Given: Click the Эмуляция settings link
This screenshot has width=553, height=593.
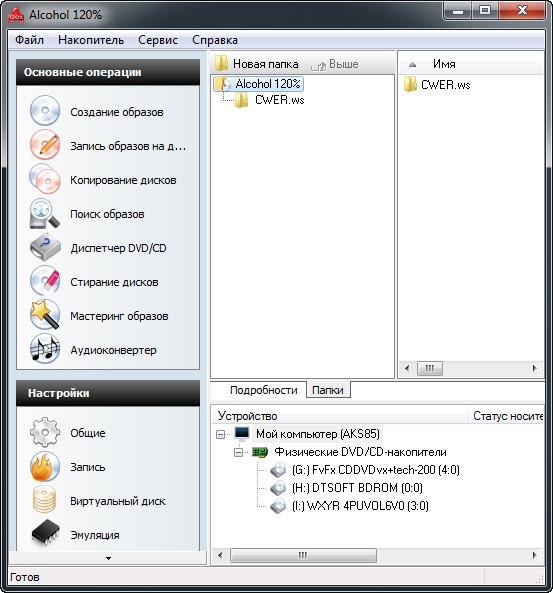Looking at the screenshot, I should coord(95,535).
